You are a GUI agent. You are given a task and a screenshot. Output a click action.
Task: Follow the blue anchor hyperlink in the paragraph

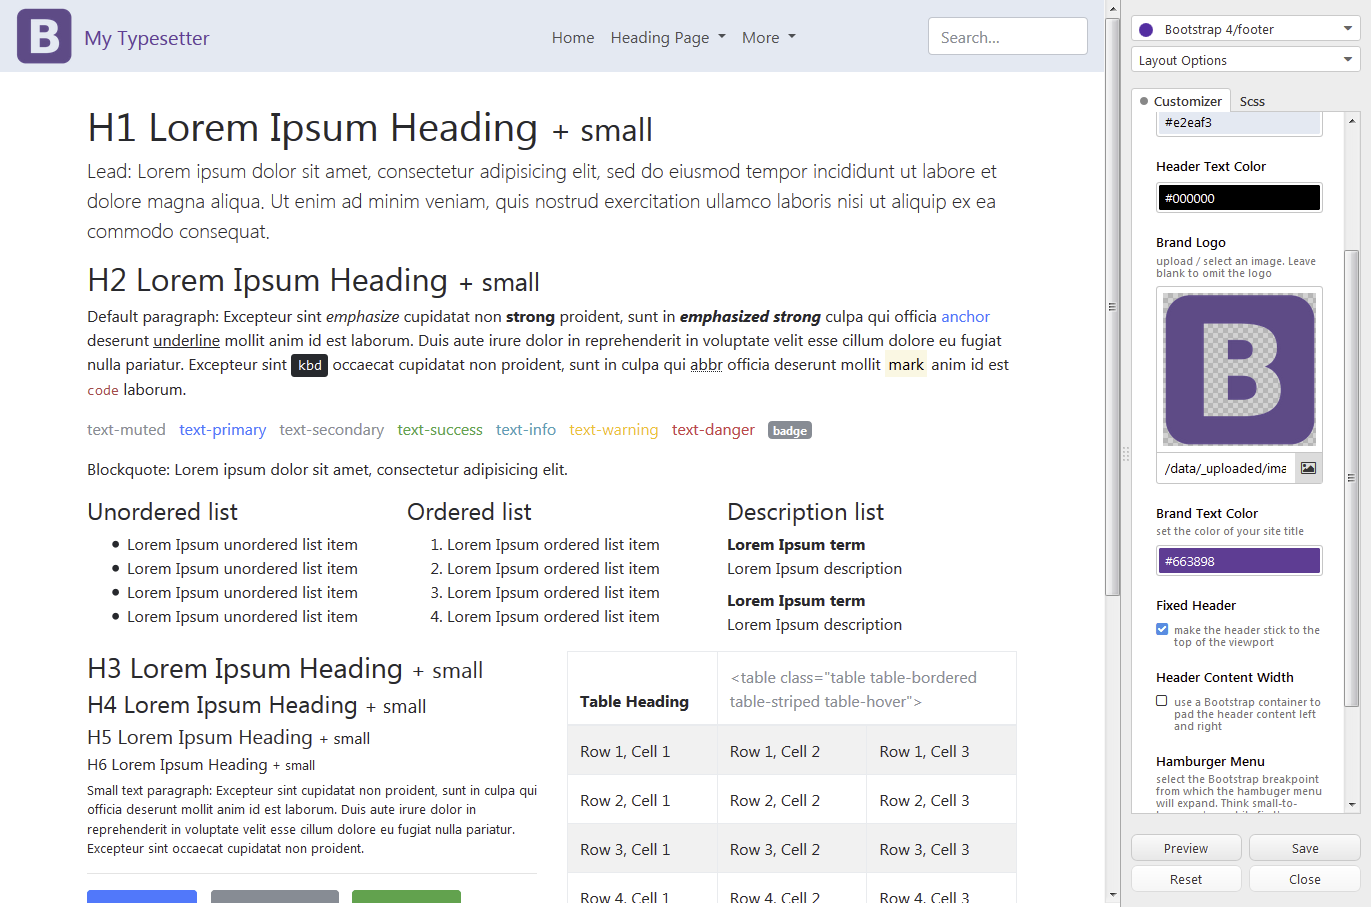(965, 316)
